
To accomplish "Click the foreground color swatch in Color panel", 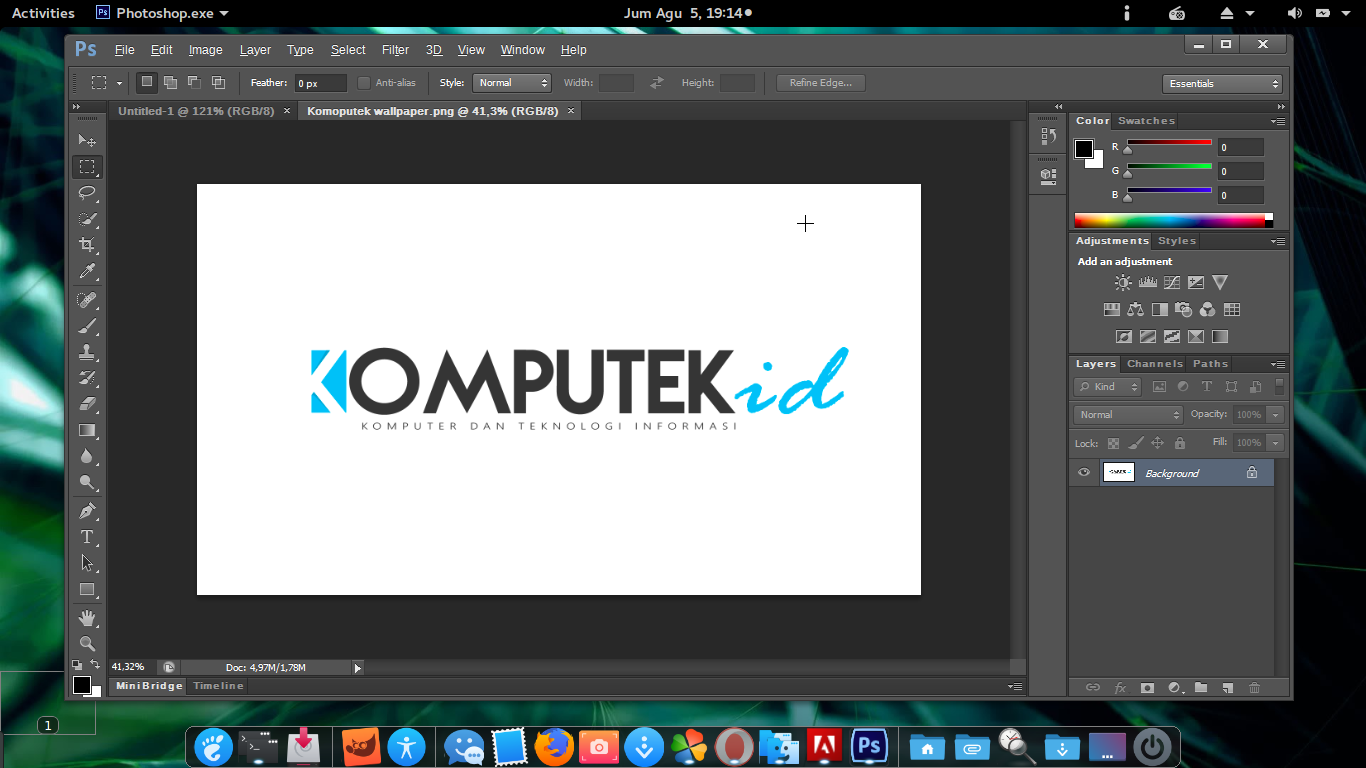I will [1084, 149].
